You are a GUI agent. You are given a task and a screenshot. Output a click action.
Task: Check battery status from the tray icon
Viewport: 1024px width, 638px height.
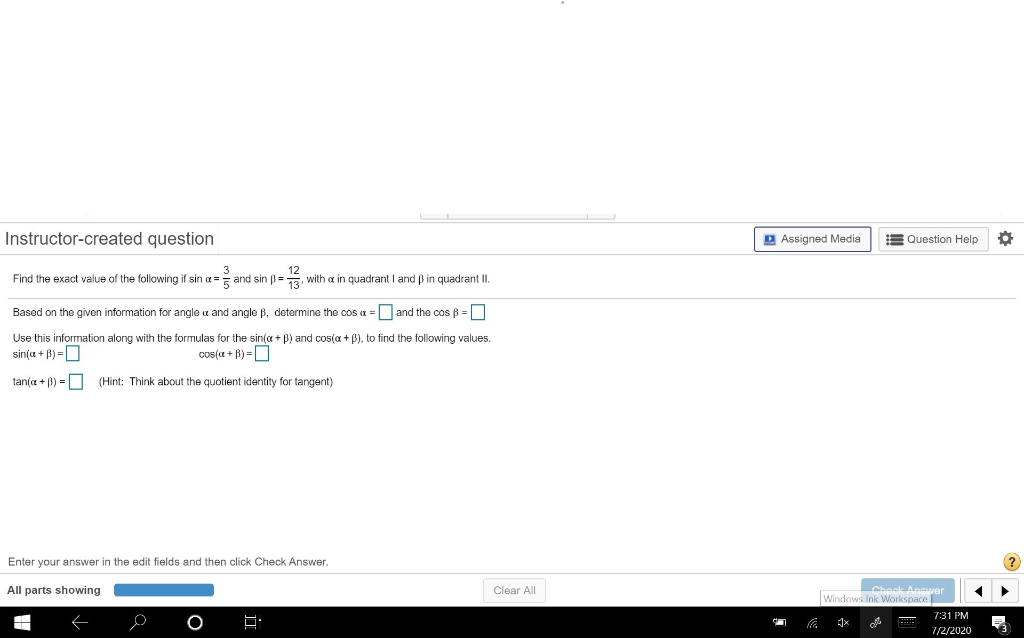[x=780, y=622]
